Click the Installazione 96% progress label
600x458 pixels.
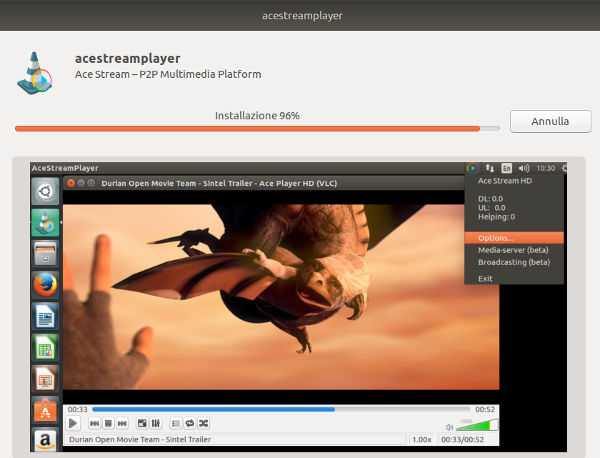tap(257, 116)
